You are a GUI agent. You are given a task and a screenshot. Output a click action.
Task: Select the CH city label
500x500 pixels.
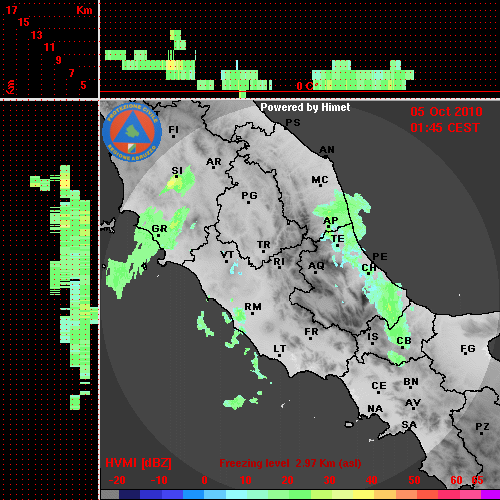tap(369, 268)
